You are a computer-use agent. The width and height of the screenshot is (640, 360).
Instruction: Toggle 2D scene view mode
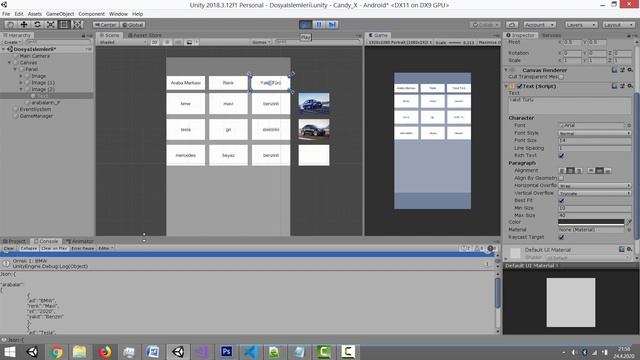click(154, 42)
